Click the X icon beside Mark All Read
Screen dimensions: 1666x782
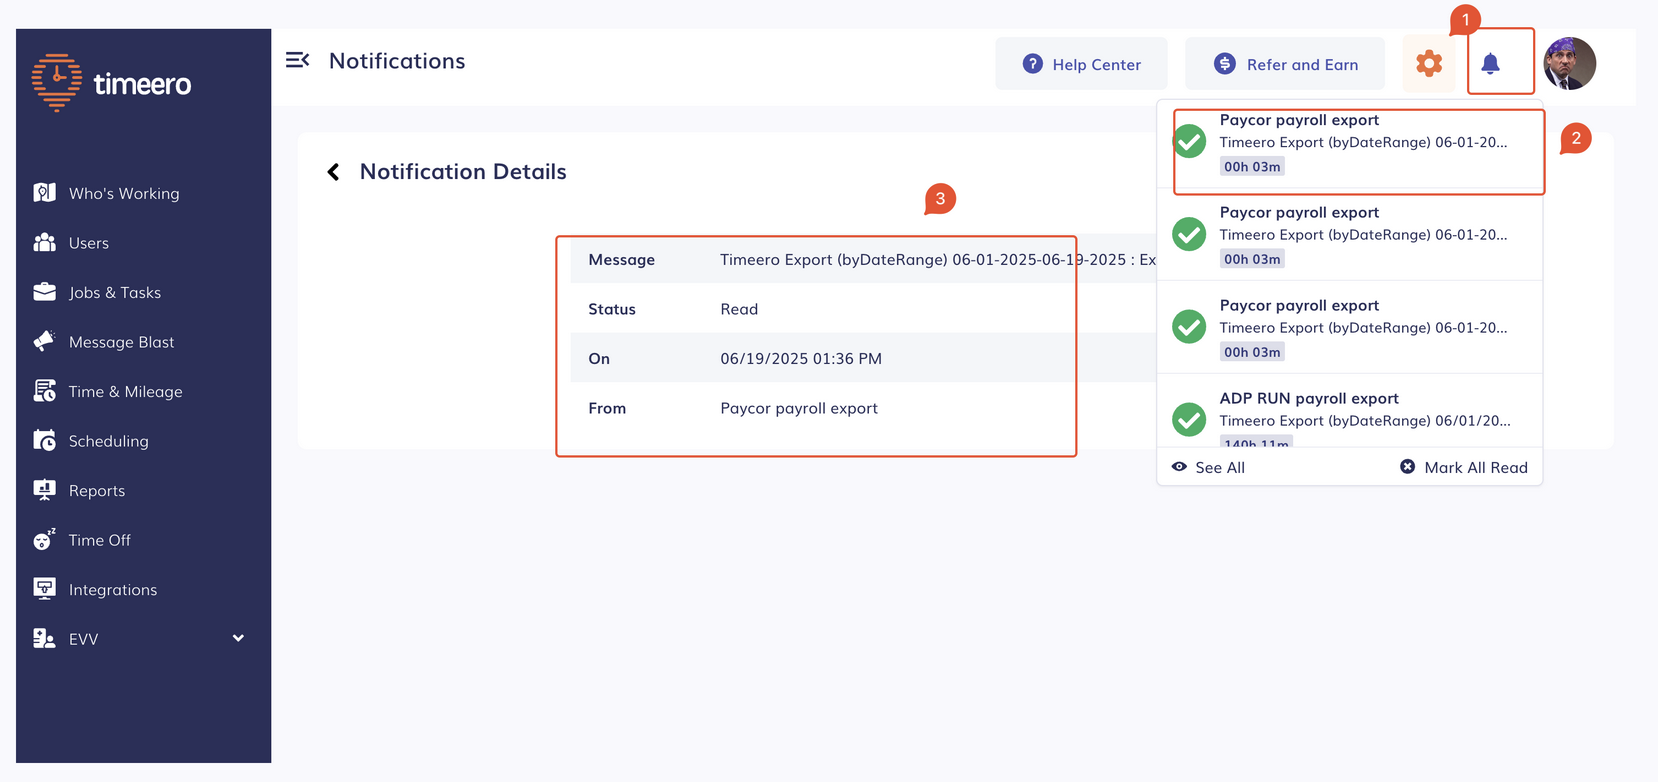[1407, 467]
